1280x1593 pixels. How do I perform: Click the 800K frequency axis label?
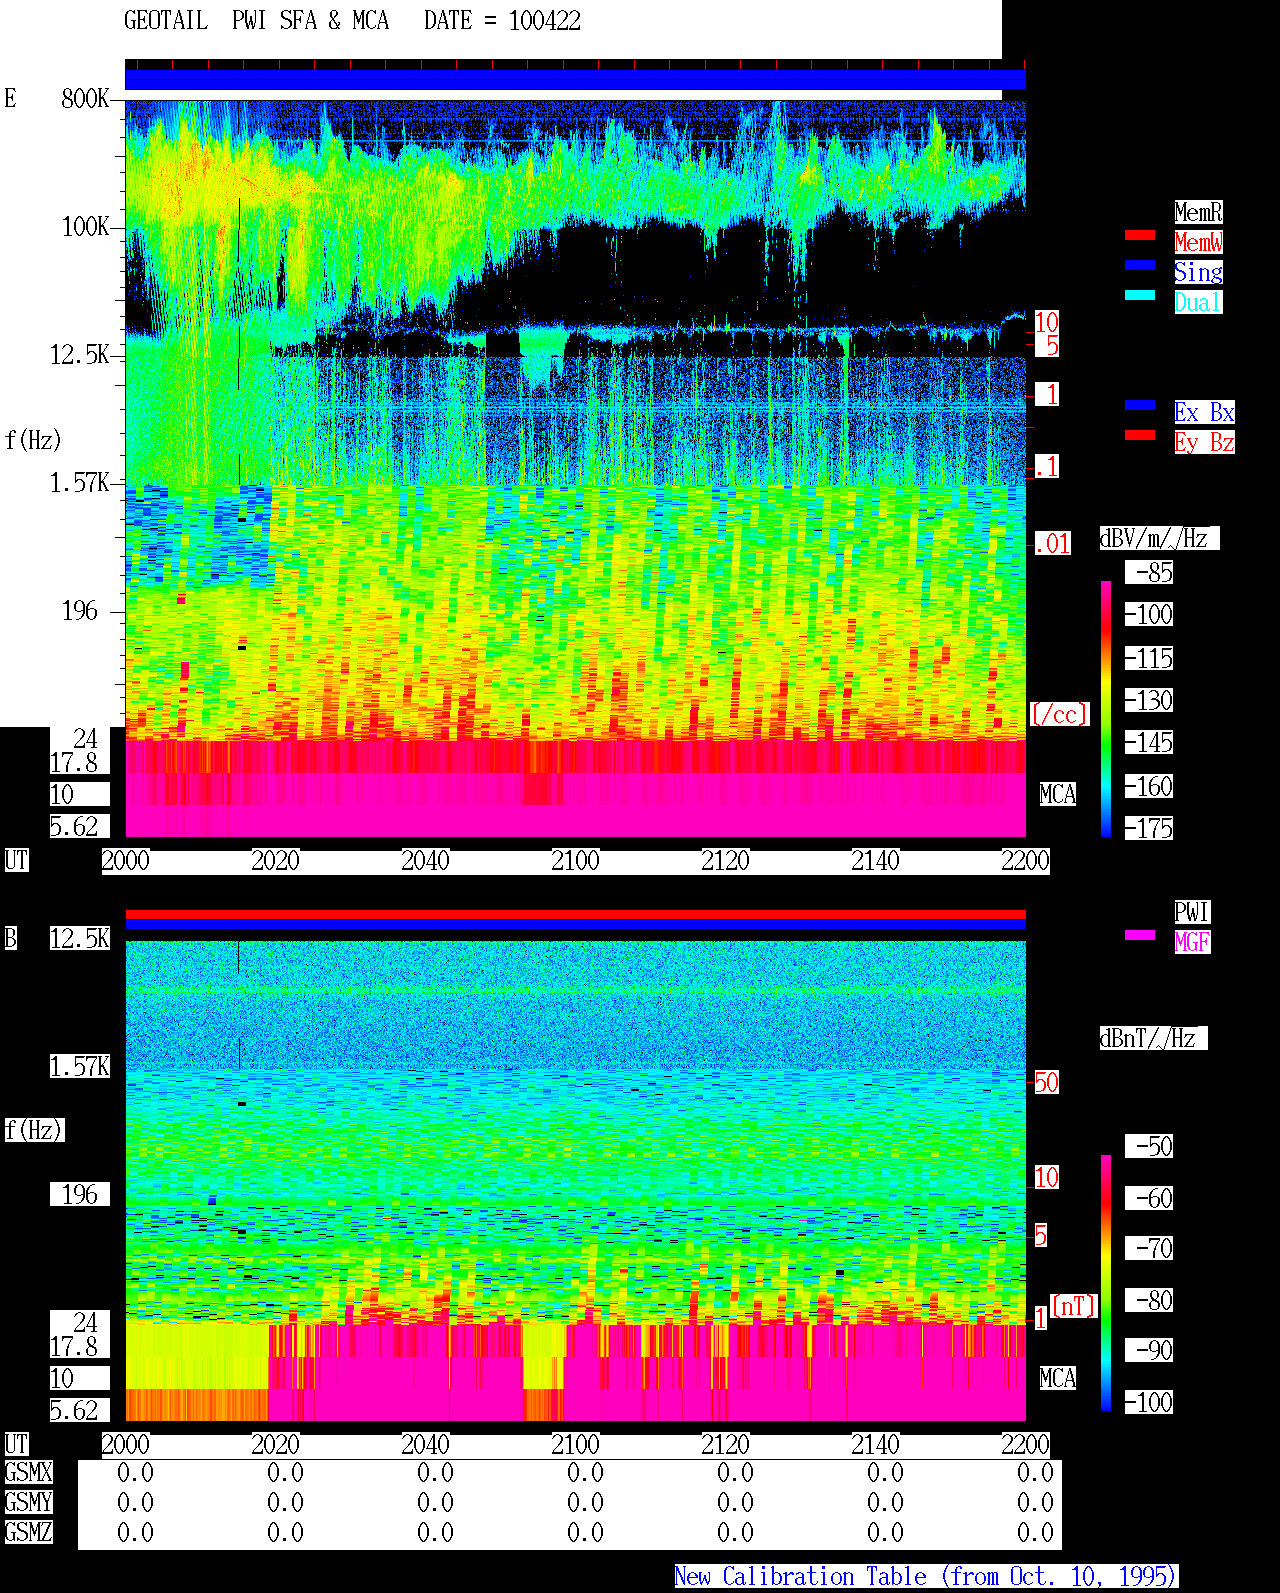[x=86, y=99]
